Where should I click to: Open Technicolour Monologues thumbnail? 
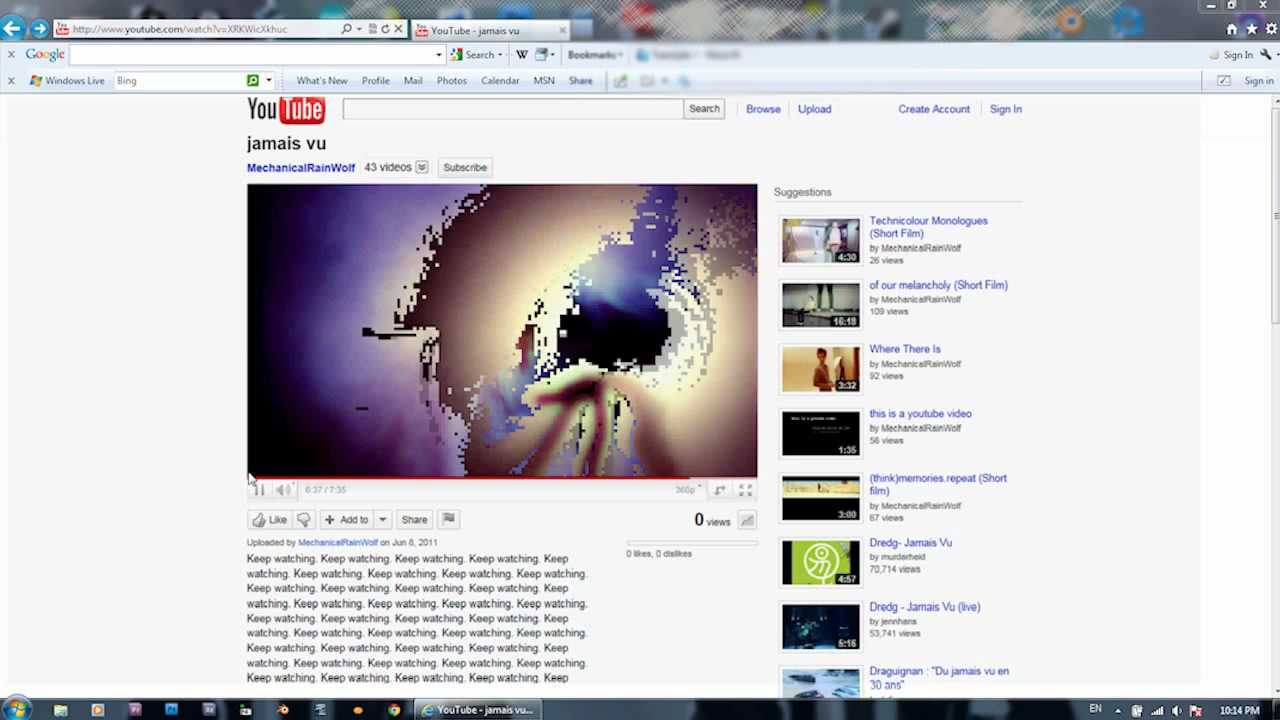[820, 241]
